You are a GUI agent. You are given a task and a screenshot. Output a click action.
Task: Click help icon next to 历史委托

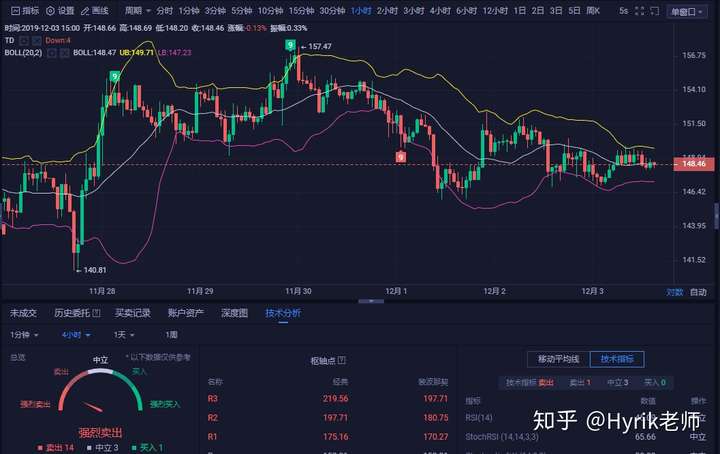pos(96,313)
